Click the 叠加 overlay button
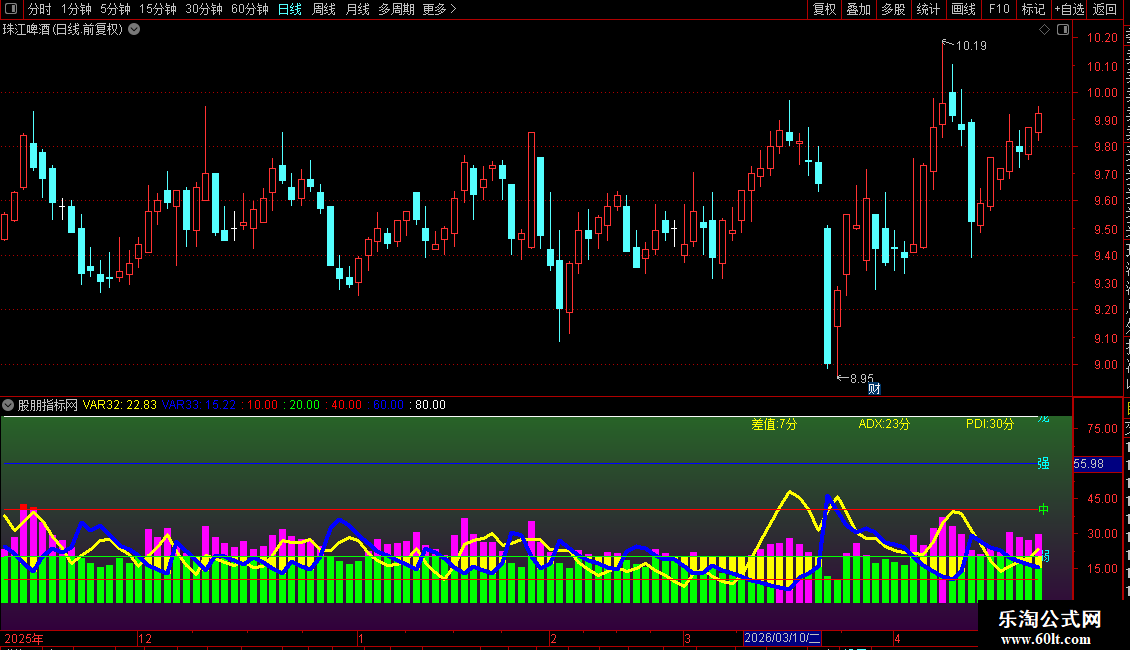The height and width of the screenshot is (650, 1130). [x=858, y=9]
